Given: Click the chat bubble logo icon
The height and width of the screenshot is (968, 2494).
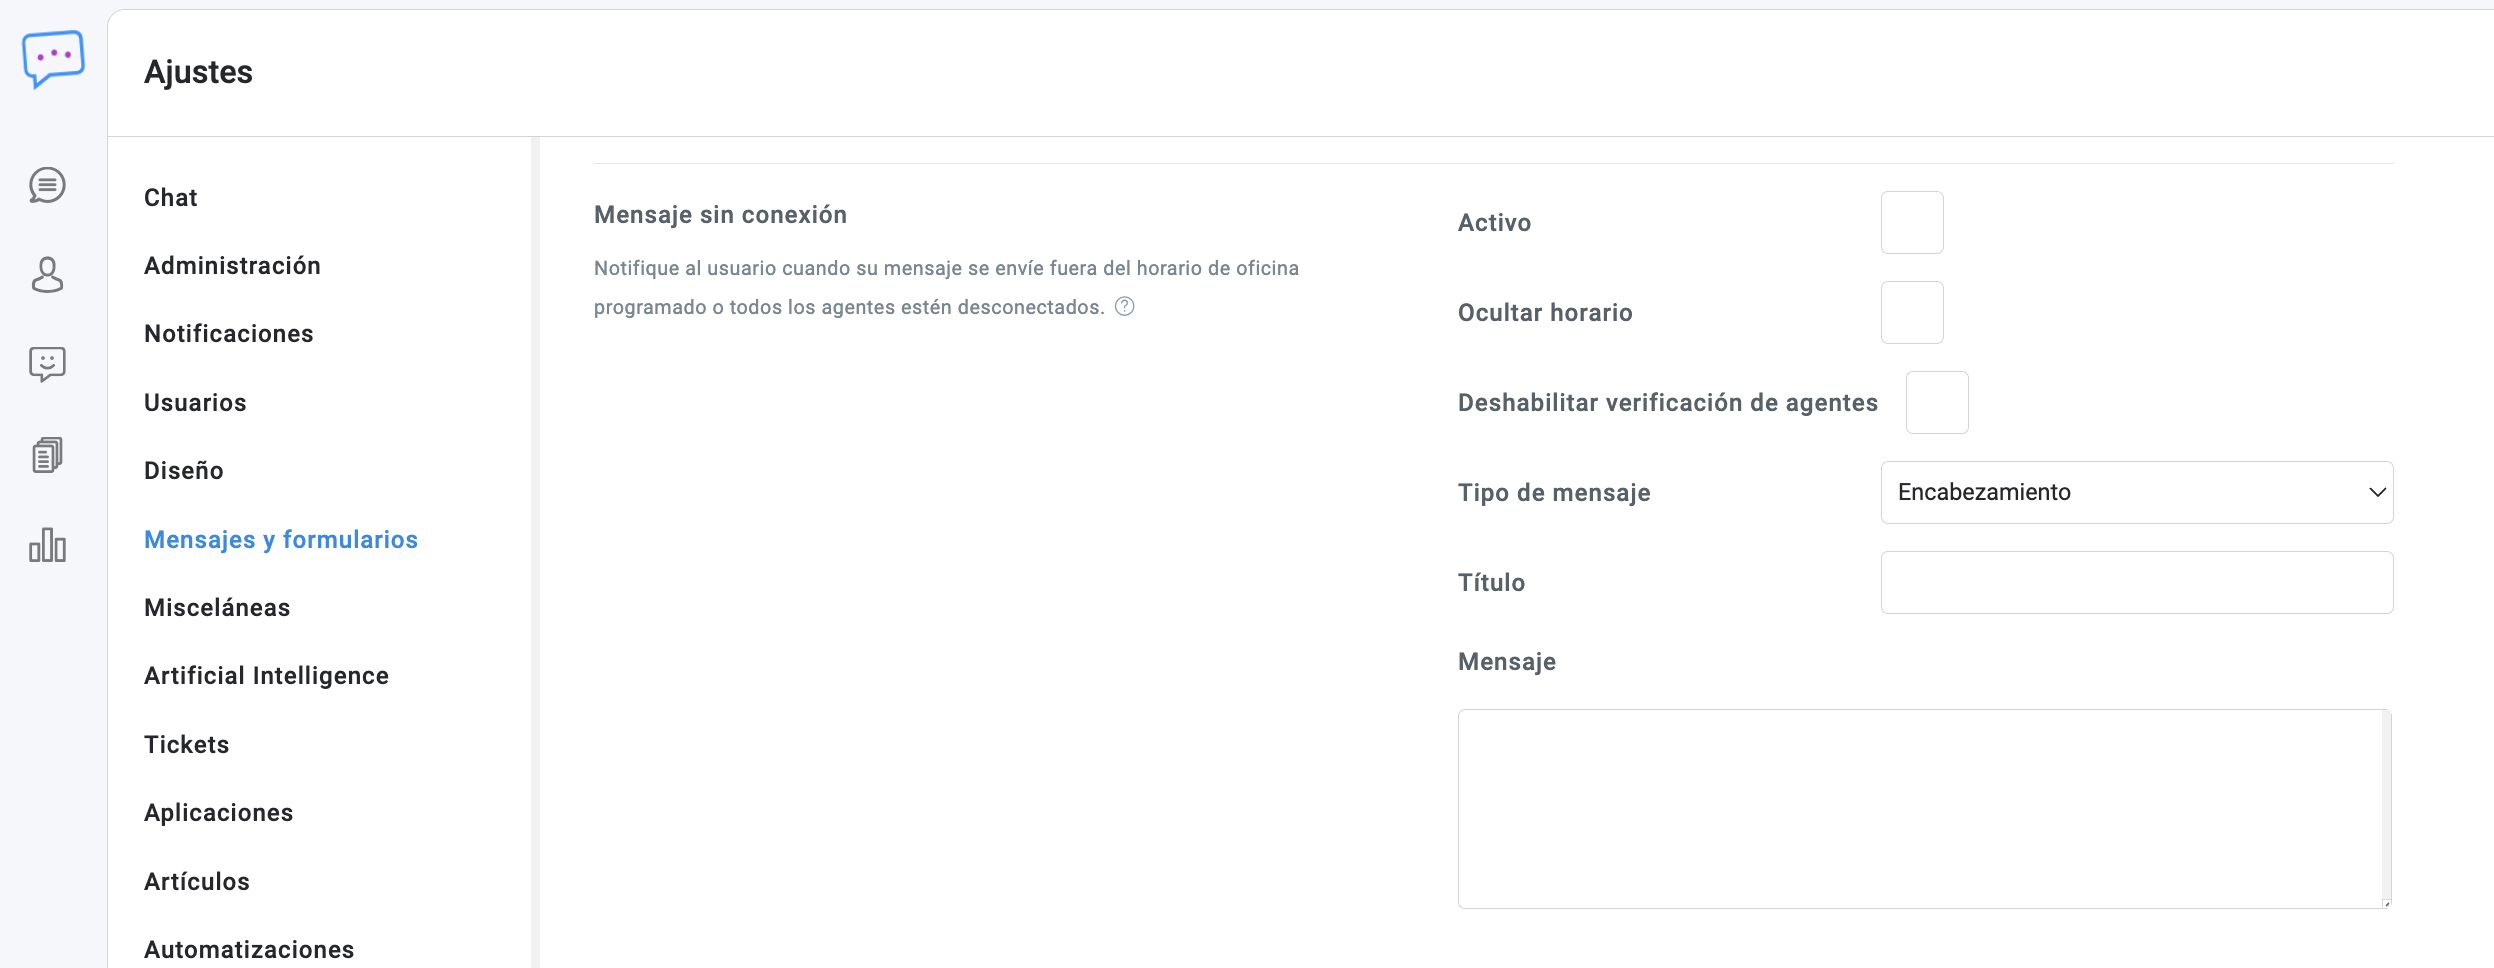Looking at the screenshot, I should pyautogui.click(x=53, y=58).
